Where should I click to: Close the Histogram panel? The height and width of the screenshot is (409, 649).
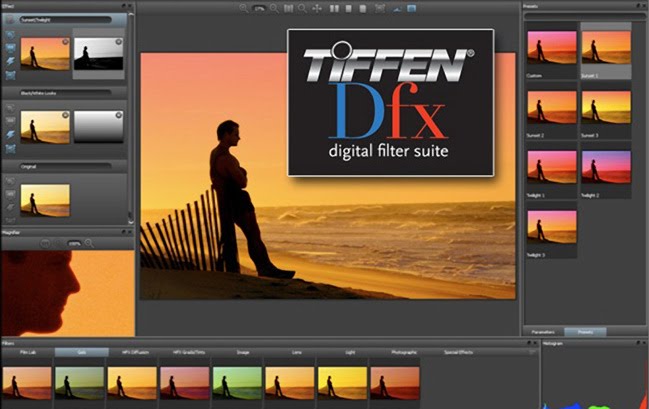[645, 343]
